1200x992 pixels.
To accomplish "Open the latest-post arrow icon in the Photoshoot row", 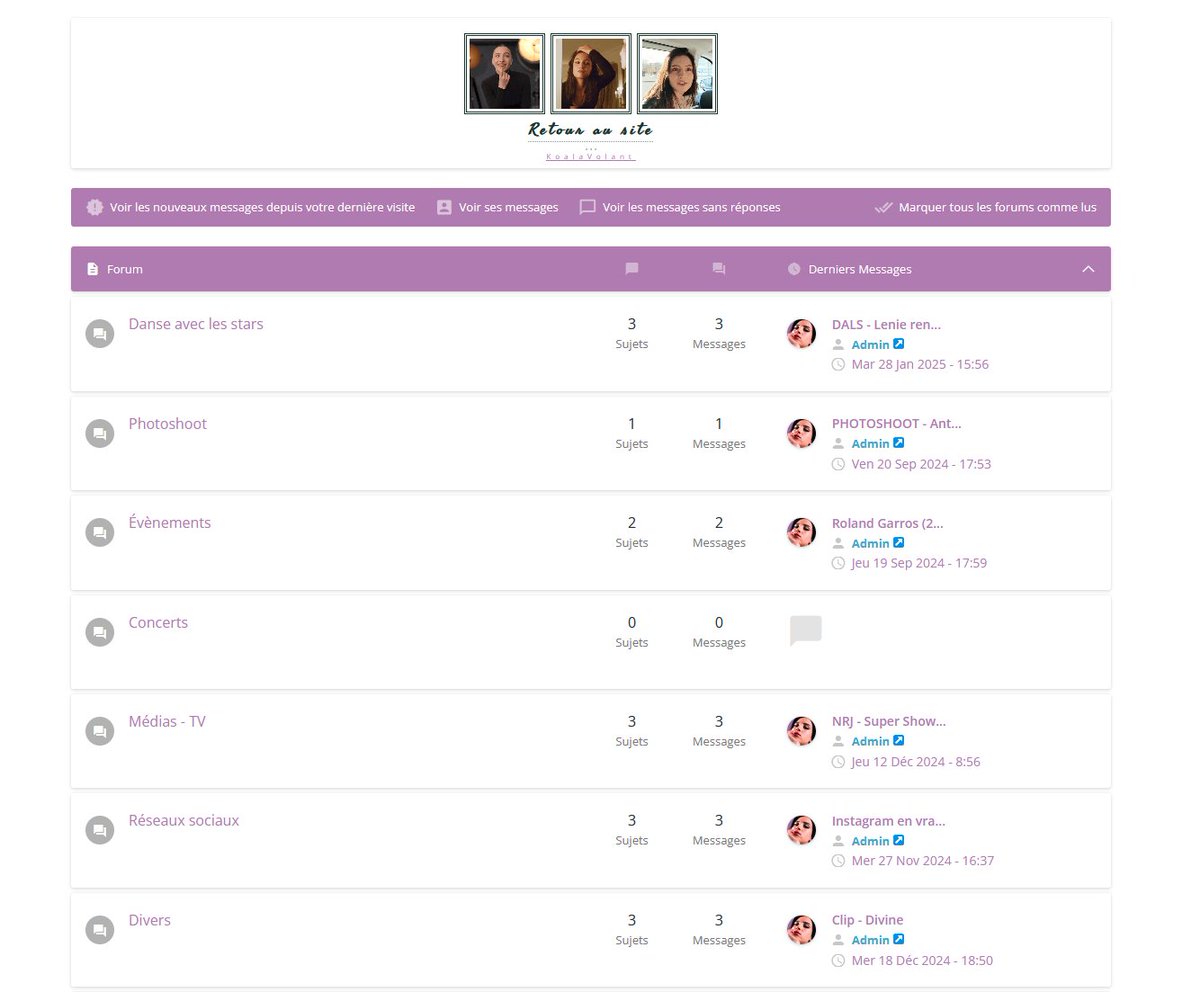I will point(898,443).
